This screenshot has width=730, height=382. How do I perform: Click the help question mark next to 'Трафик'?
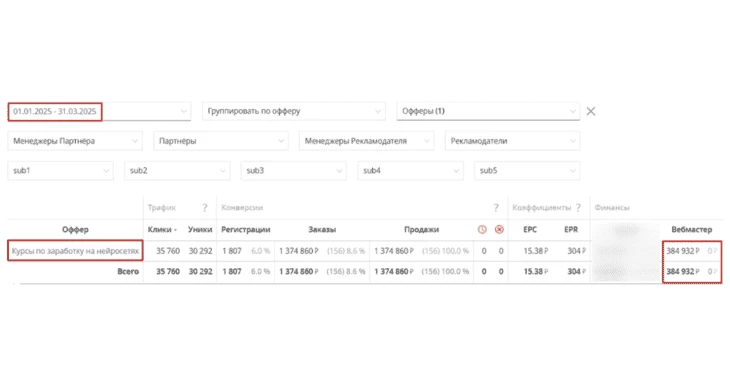pos(205,208)
